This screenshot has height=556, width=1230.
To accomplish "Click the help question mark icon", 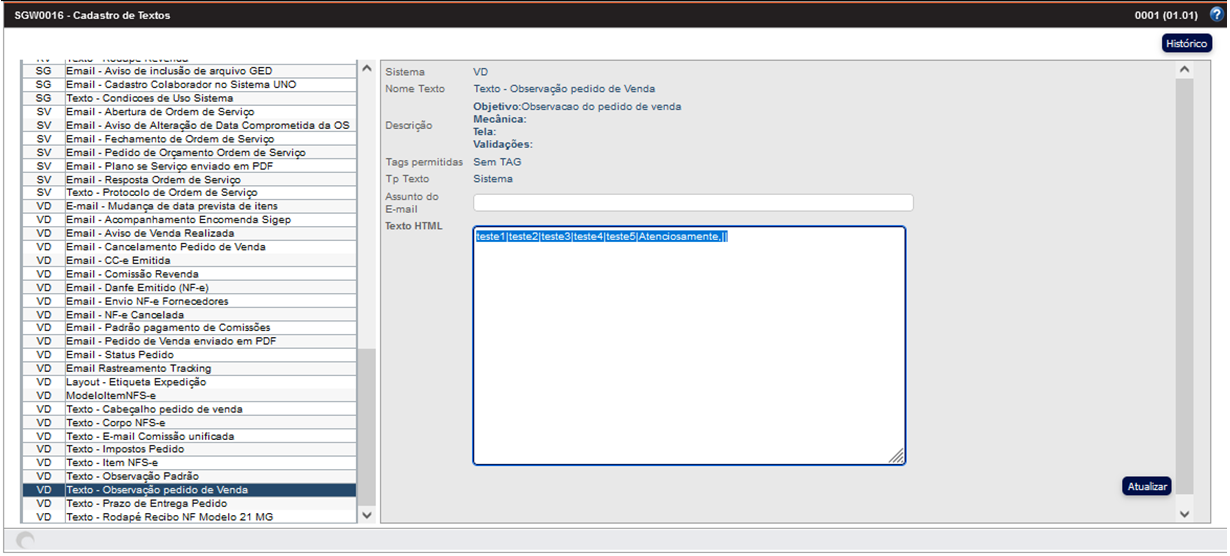I will pyautogui.click(x=1216, y=15).
